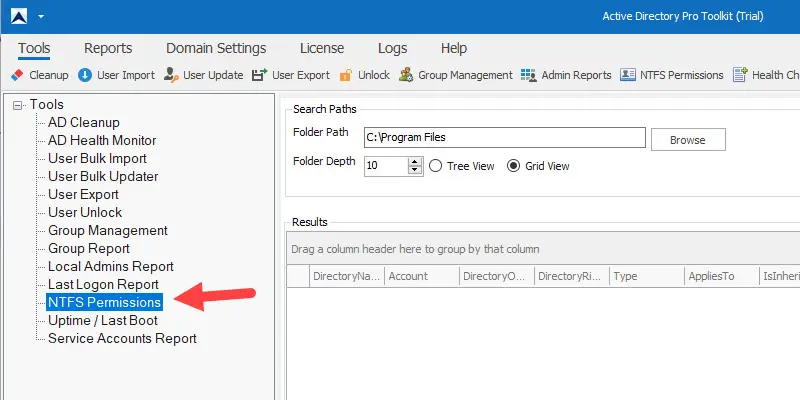Click the User Export icon in toolbar
800x400 pixels.
(260, 75)
